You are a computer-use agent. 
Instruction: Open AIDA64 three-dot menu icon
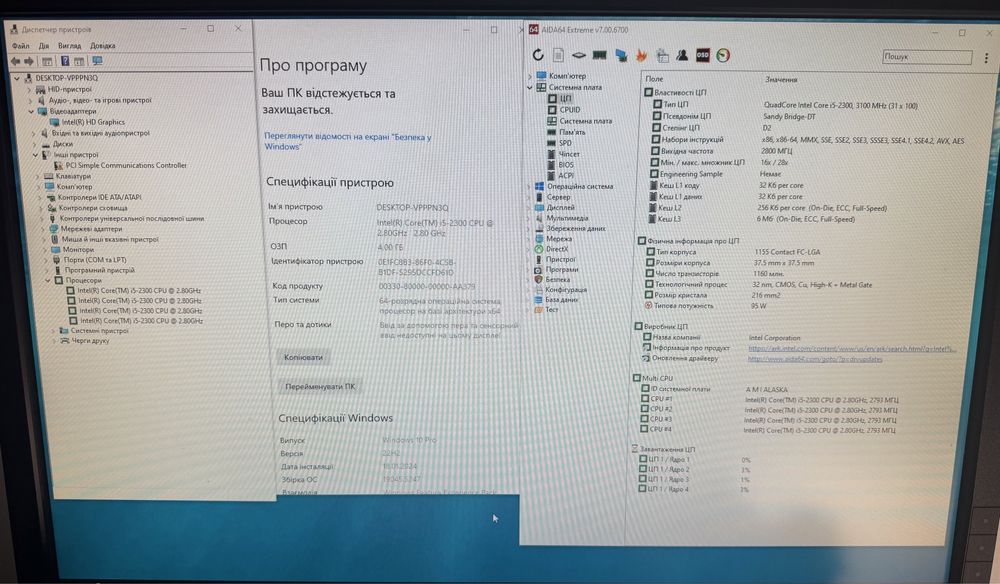click(986, 58)
